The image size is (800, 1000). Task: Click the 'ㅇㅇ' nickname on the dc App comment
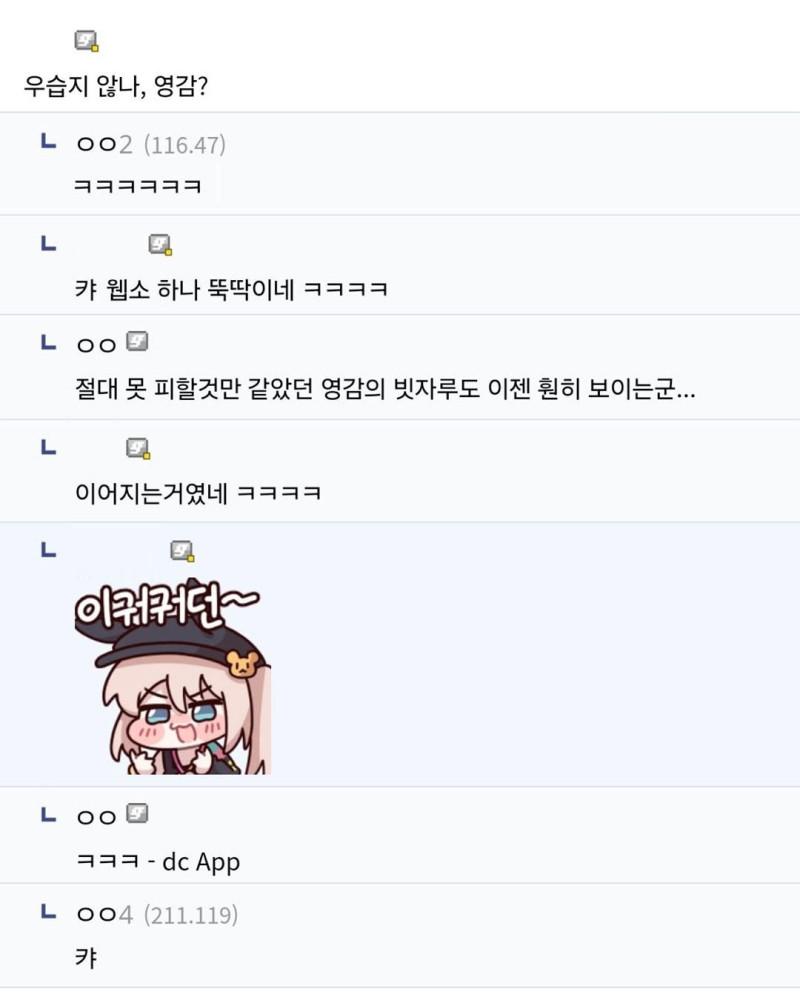(x=96, y=818)
